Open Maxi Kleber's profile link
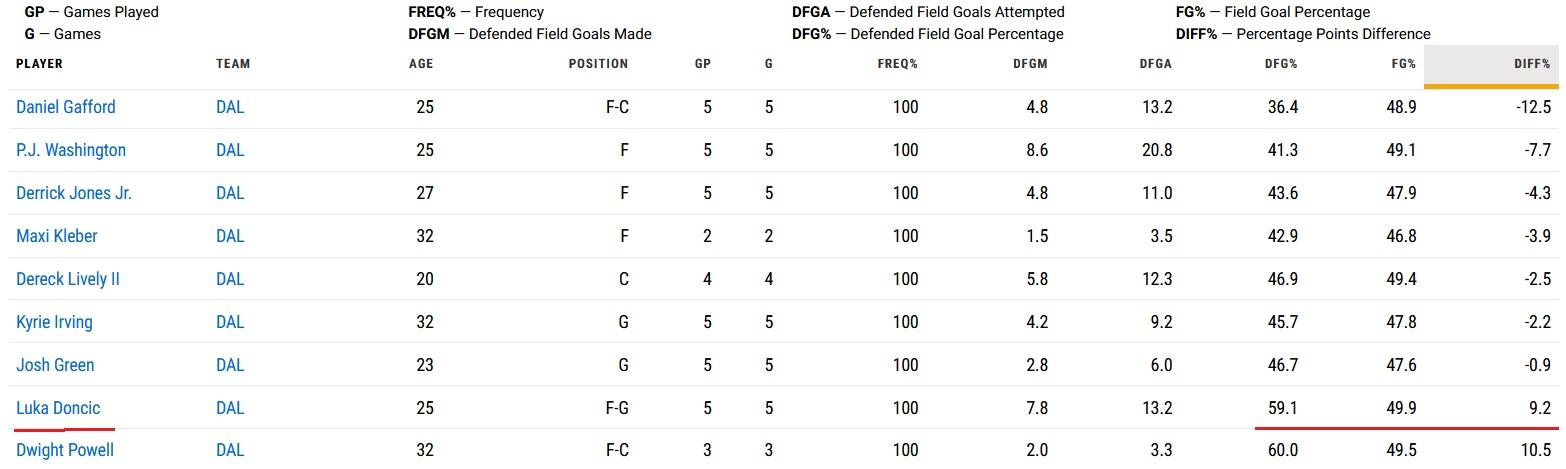 57,236
